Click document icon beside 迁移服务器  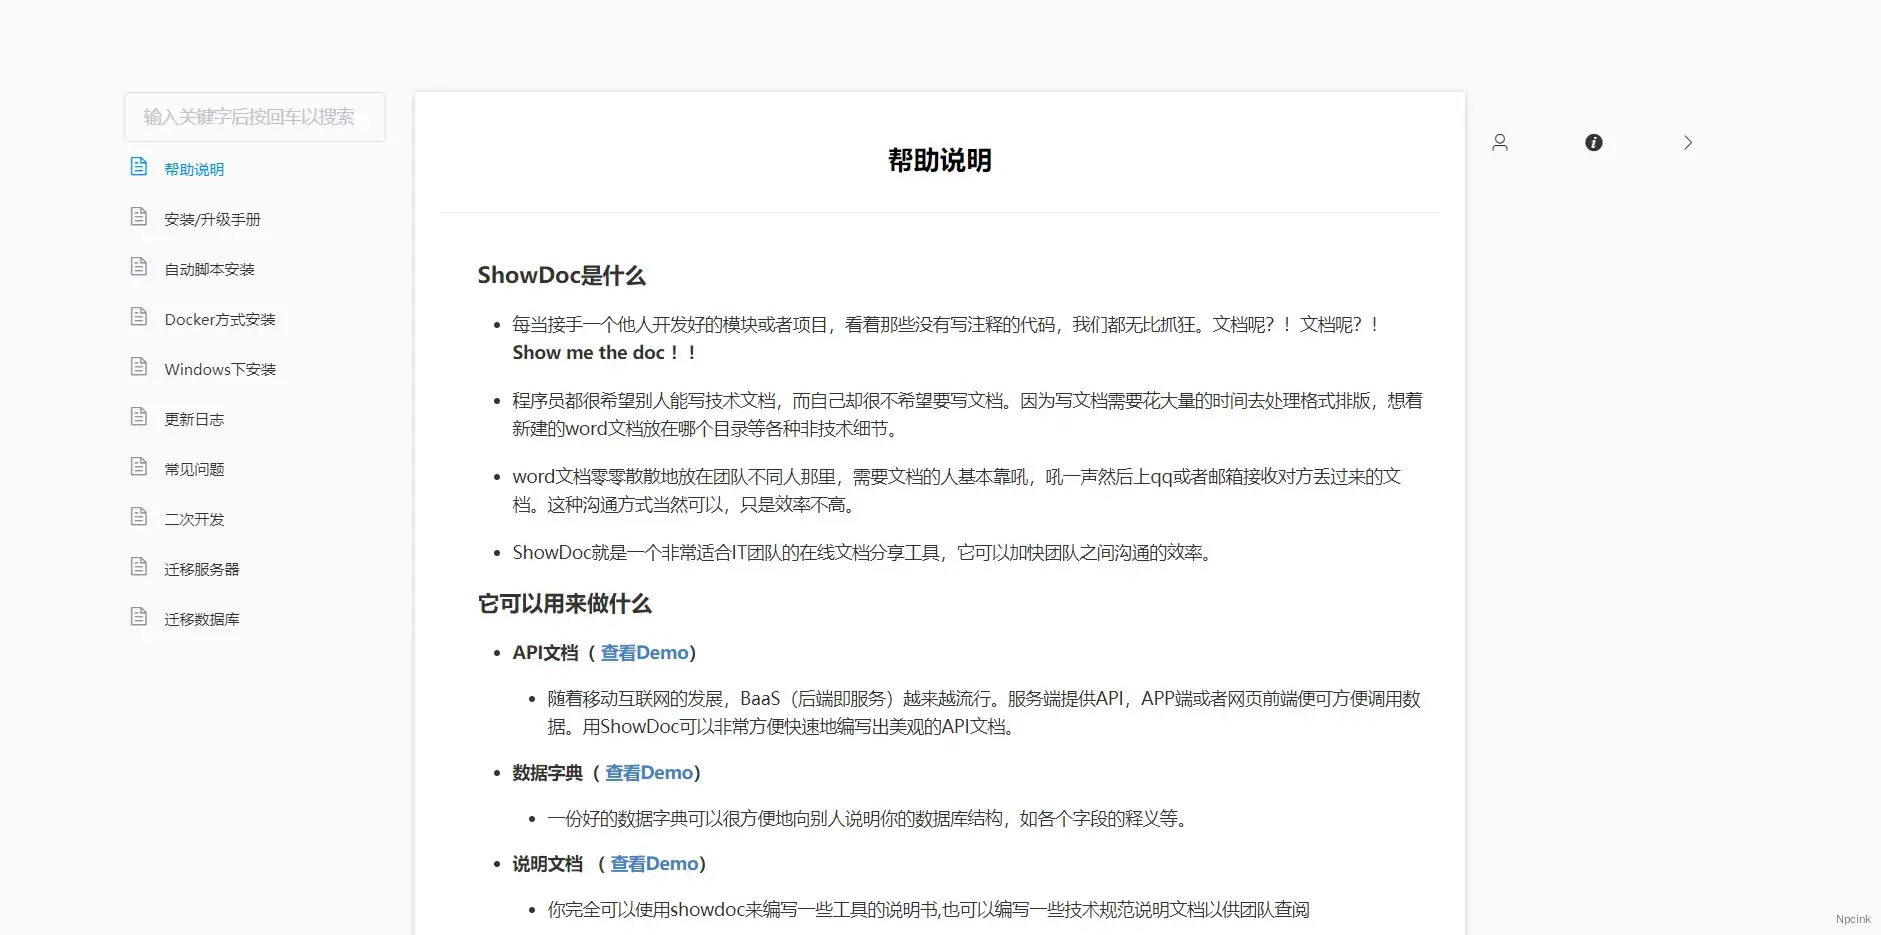tap(139, 567)
